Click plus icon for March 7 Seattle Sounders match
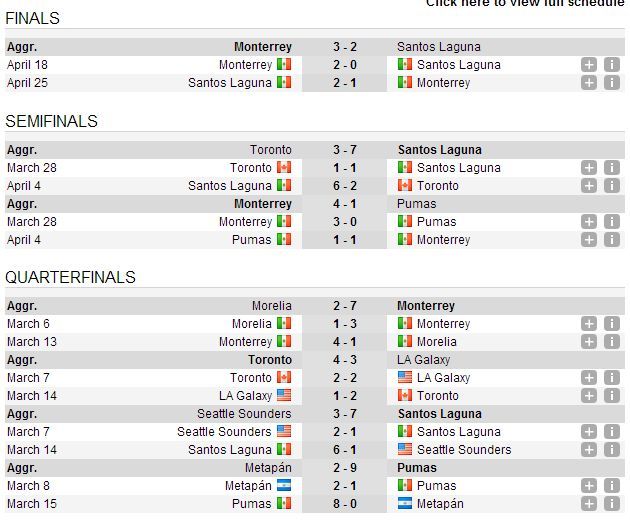630x521 pixels. tap(589, 431)
